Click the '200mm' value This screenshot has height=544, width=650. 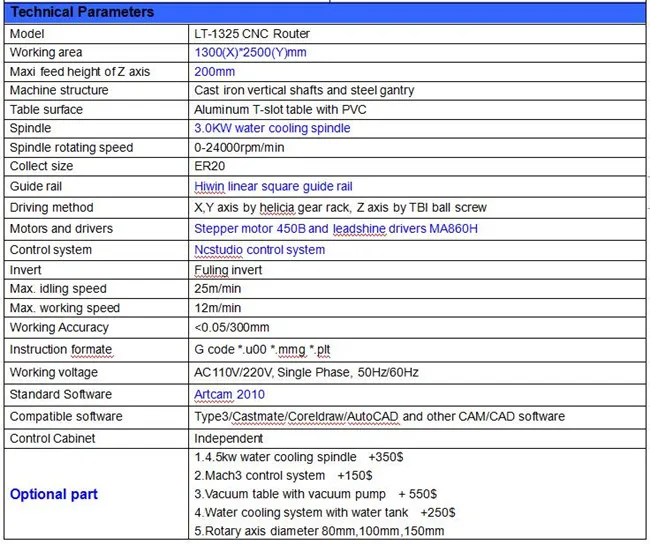(215, 71)
